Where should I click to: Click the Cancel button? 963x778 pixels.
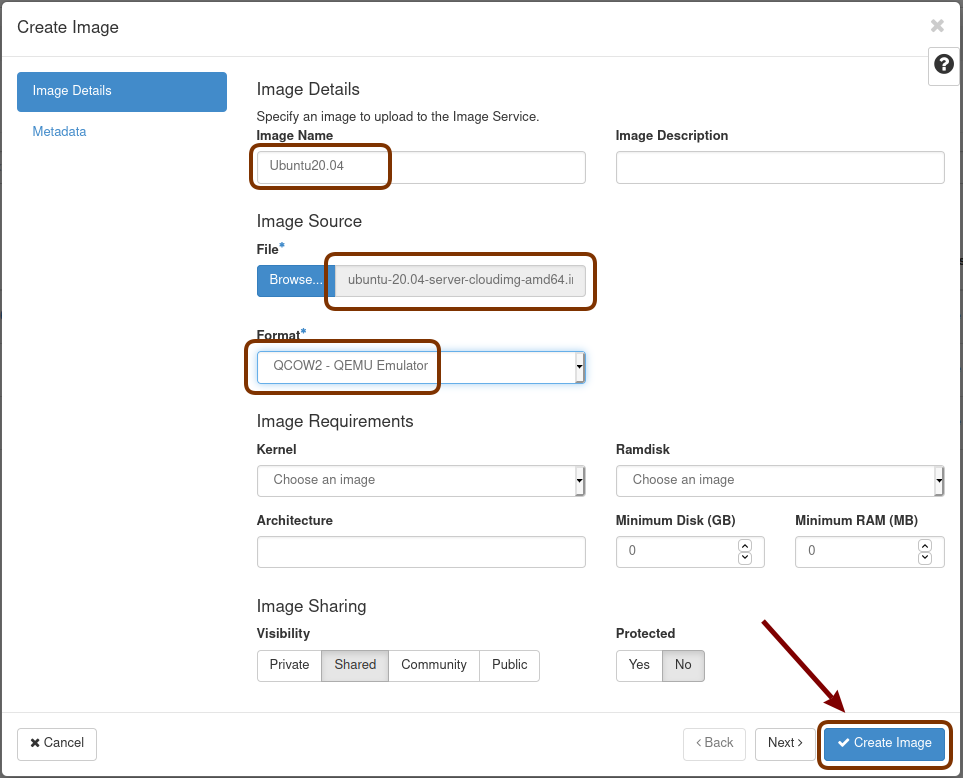57,743
